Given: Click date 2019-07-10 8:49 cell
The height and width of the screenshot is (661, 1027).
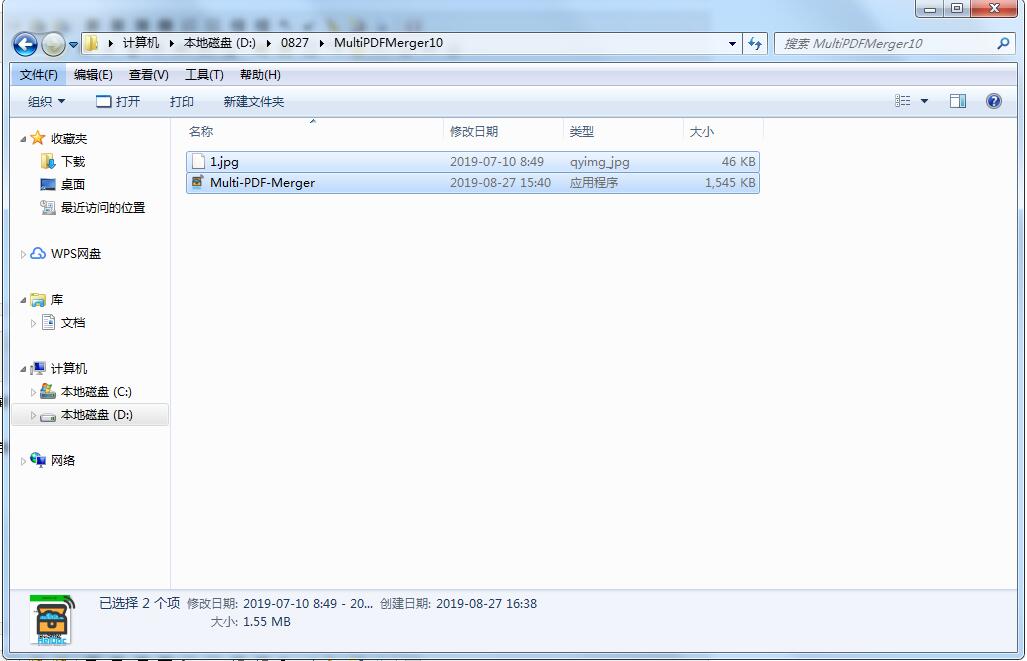Looking at the screenshot, I should click(x=496, y=162).
